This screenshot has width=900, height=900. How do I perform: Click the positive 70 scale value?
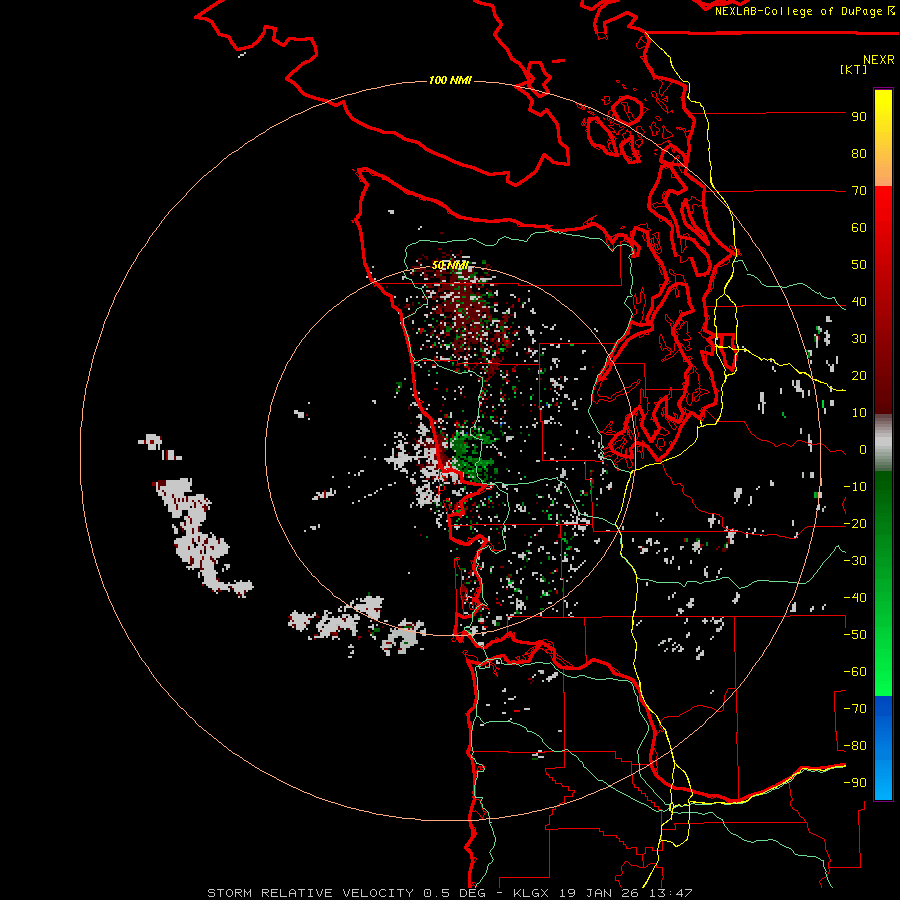pyautogui.click(x=859, y=191)
